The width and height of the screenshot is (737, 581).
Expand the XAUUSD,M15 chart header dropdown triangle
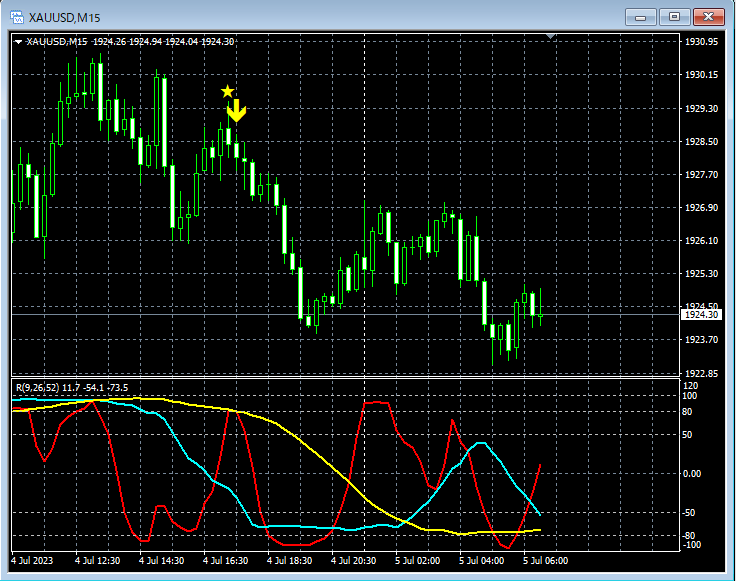[18, 42]
